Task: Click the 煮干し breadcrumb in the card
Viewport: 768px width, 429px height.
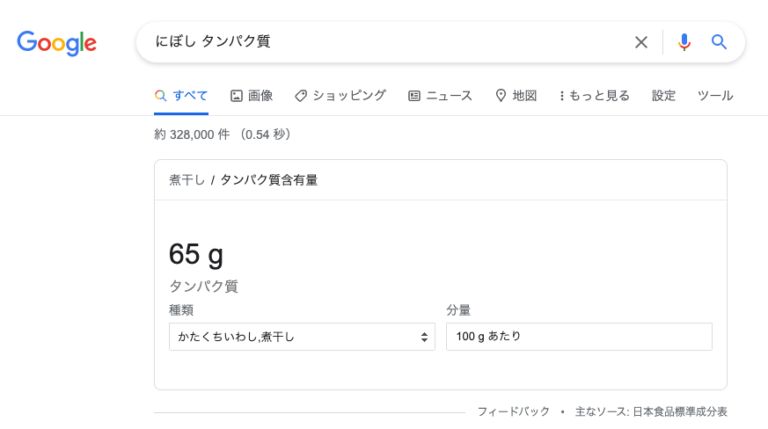Action: 187,180
